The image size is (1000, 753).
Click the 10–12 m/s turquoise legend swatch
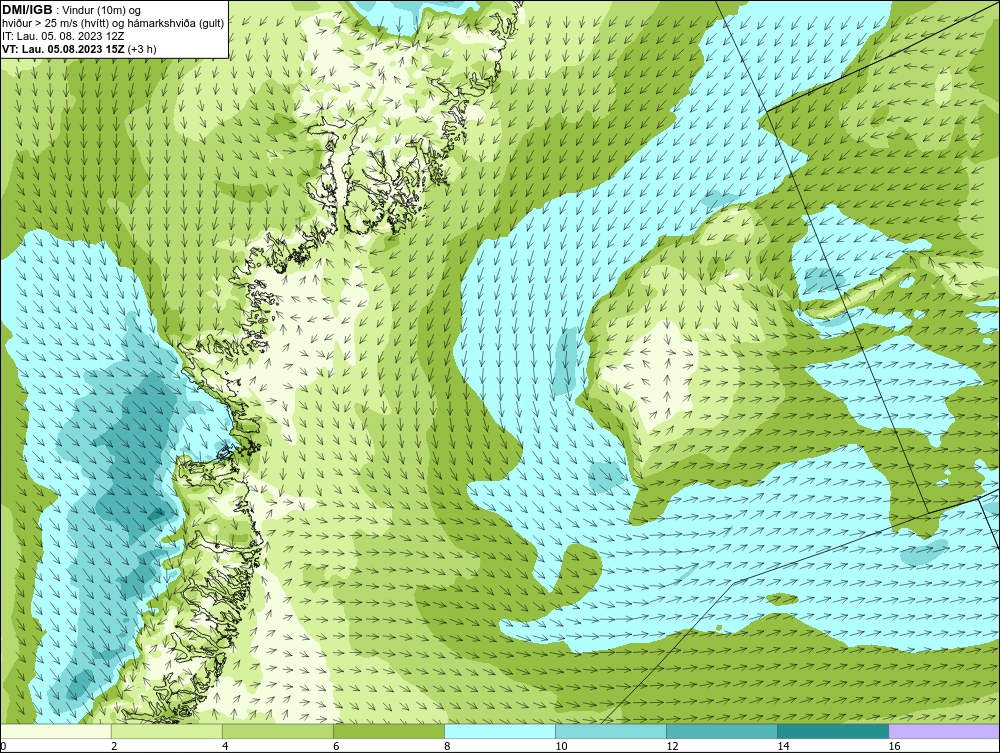click(611, 731)
